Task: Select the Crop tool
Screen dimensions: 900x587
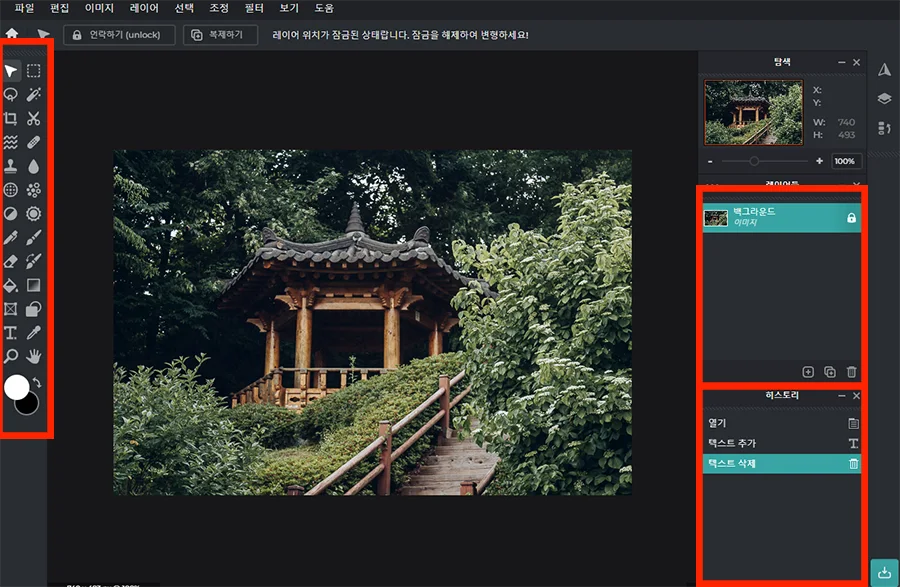Action: coord(12,118)
